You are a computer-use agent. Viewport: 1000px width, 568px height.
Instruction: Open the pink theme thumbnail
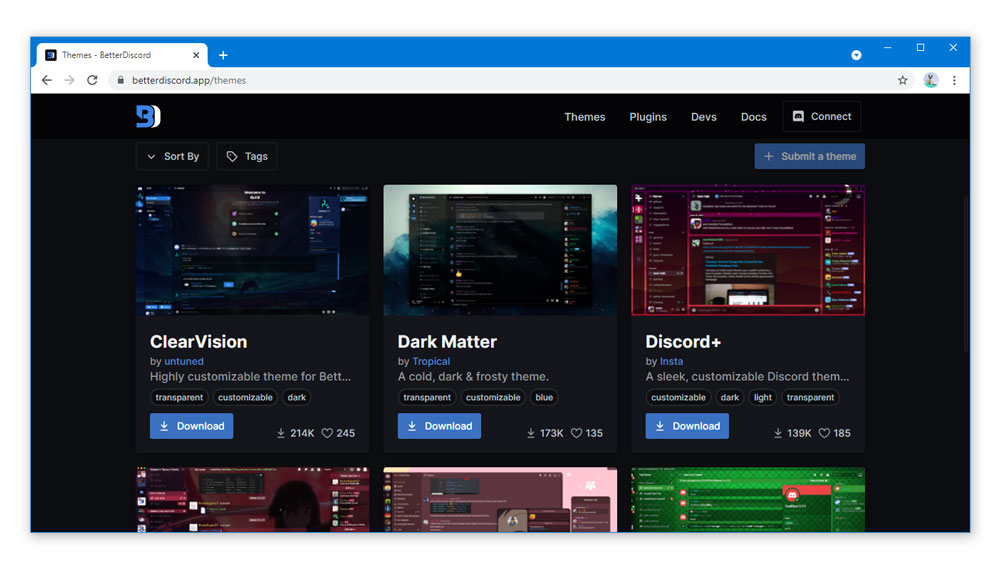coord(500,500)
